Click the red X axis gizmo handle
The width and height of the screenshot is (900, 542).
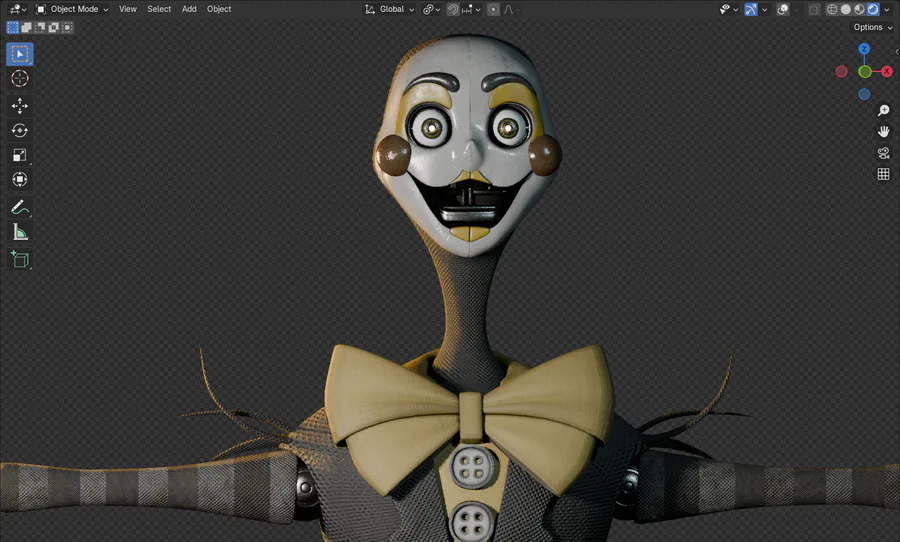(887, 71)
